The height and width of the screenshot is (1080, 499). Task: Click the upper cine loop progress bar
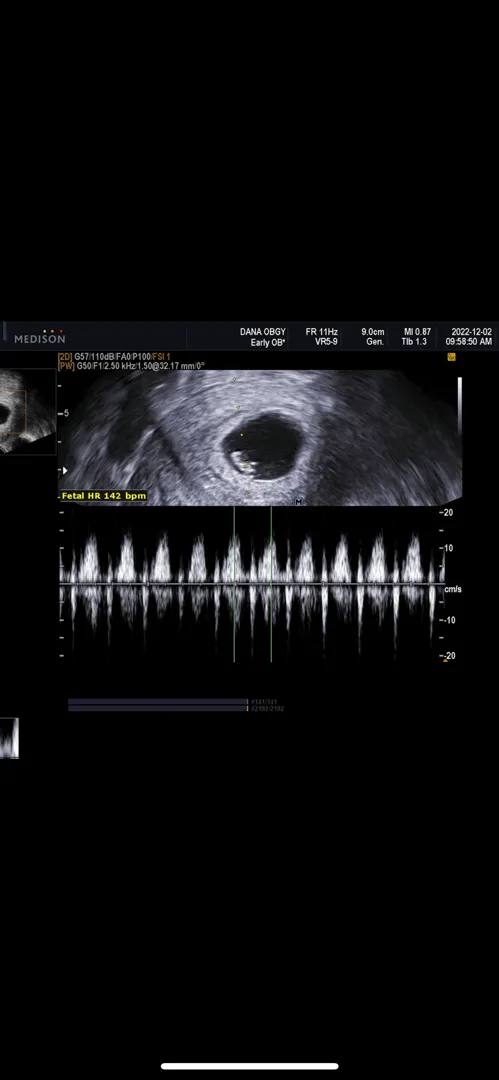(158, 702)
